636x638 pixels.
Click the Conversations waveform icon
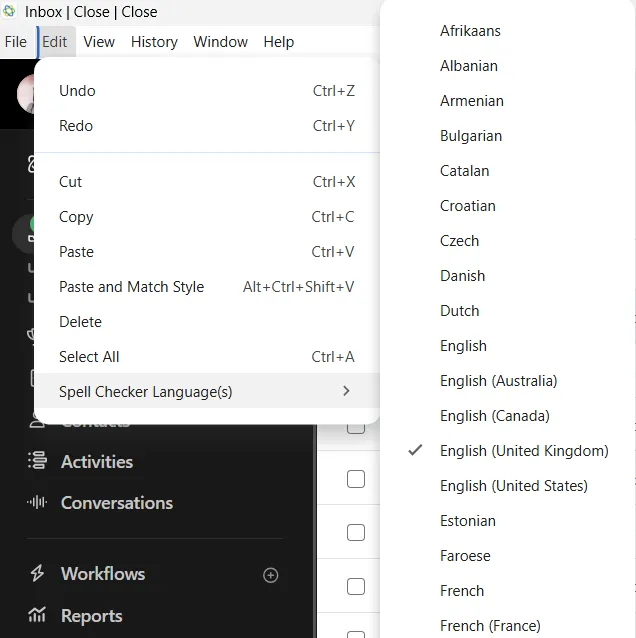(x=37, y=502)
